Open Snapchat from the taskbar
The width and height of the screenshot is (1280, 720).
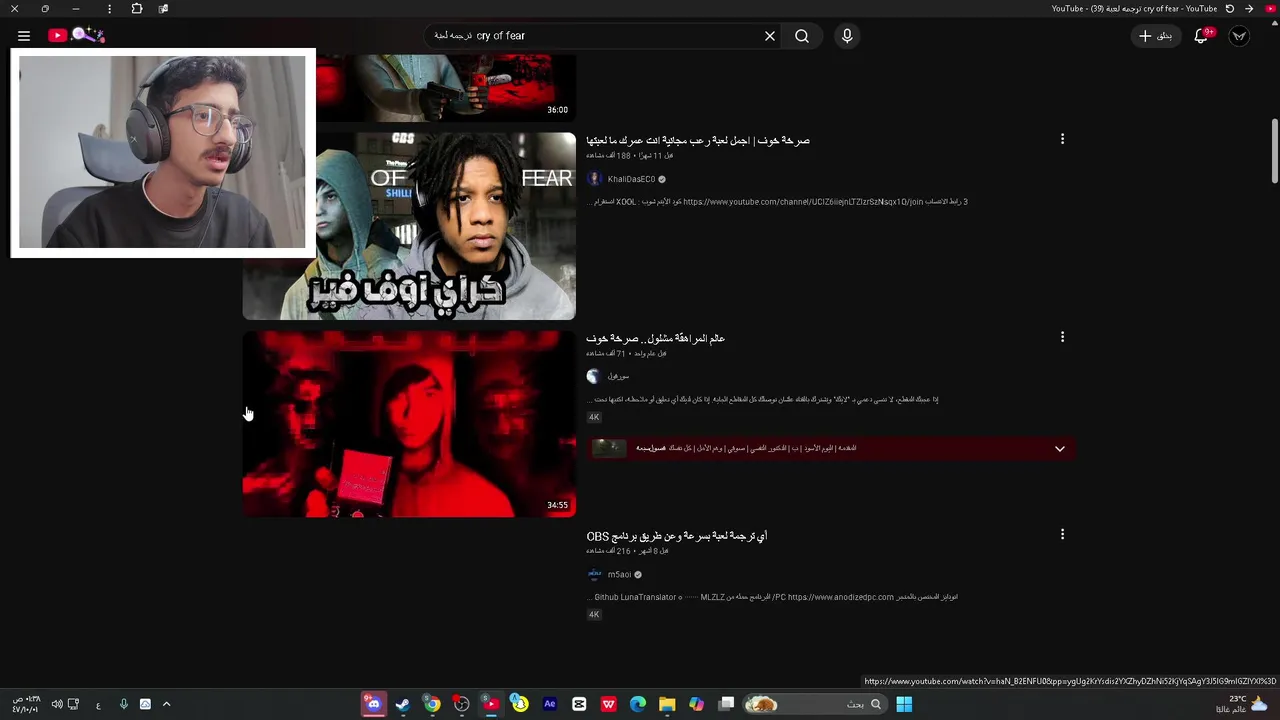click(520, 704)
